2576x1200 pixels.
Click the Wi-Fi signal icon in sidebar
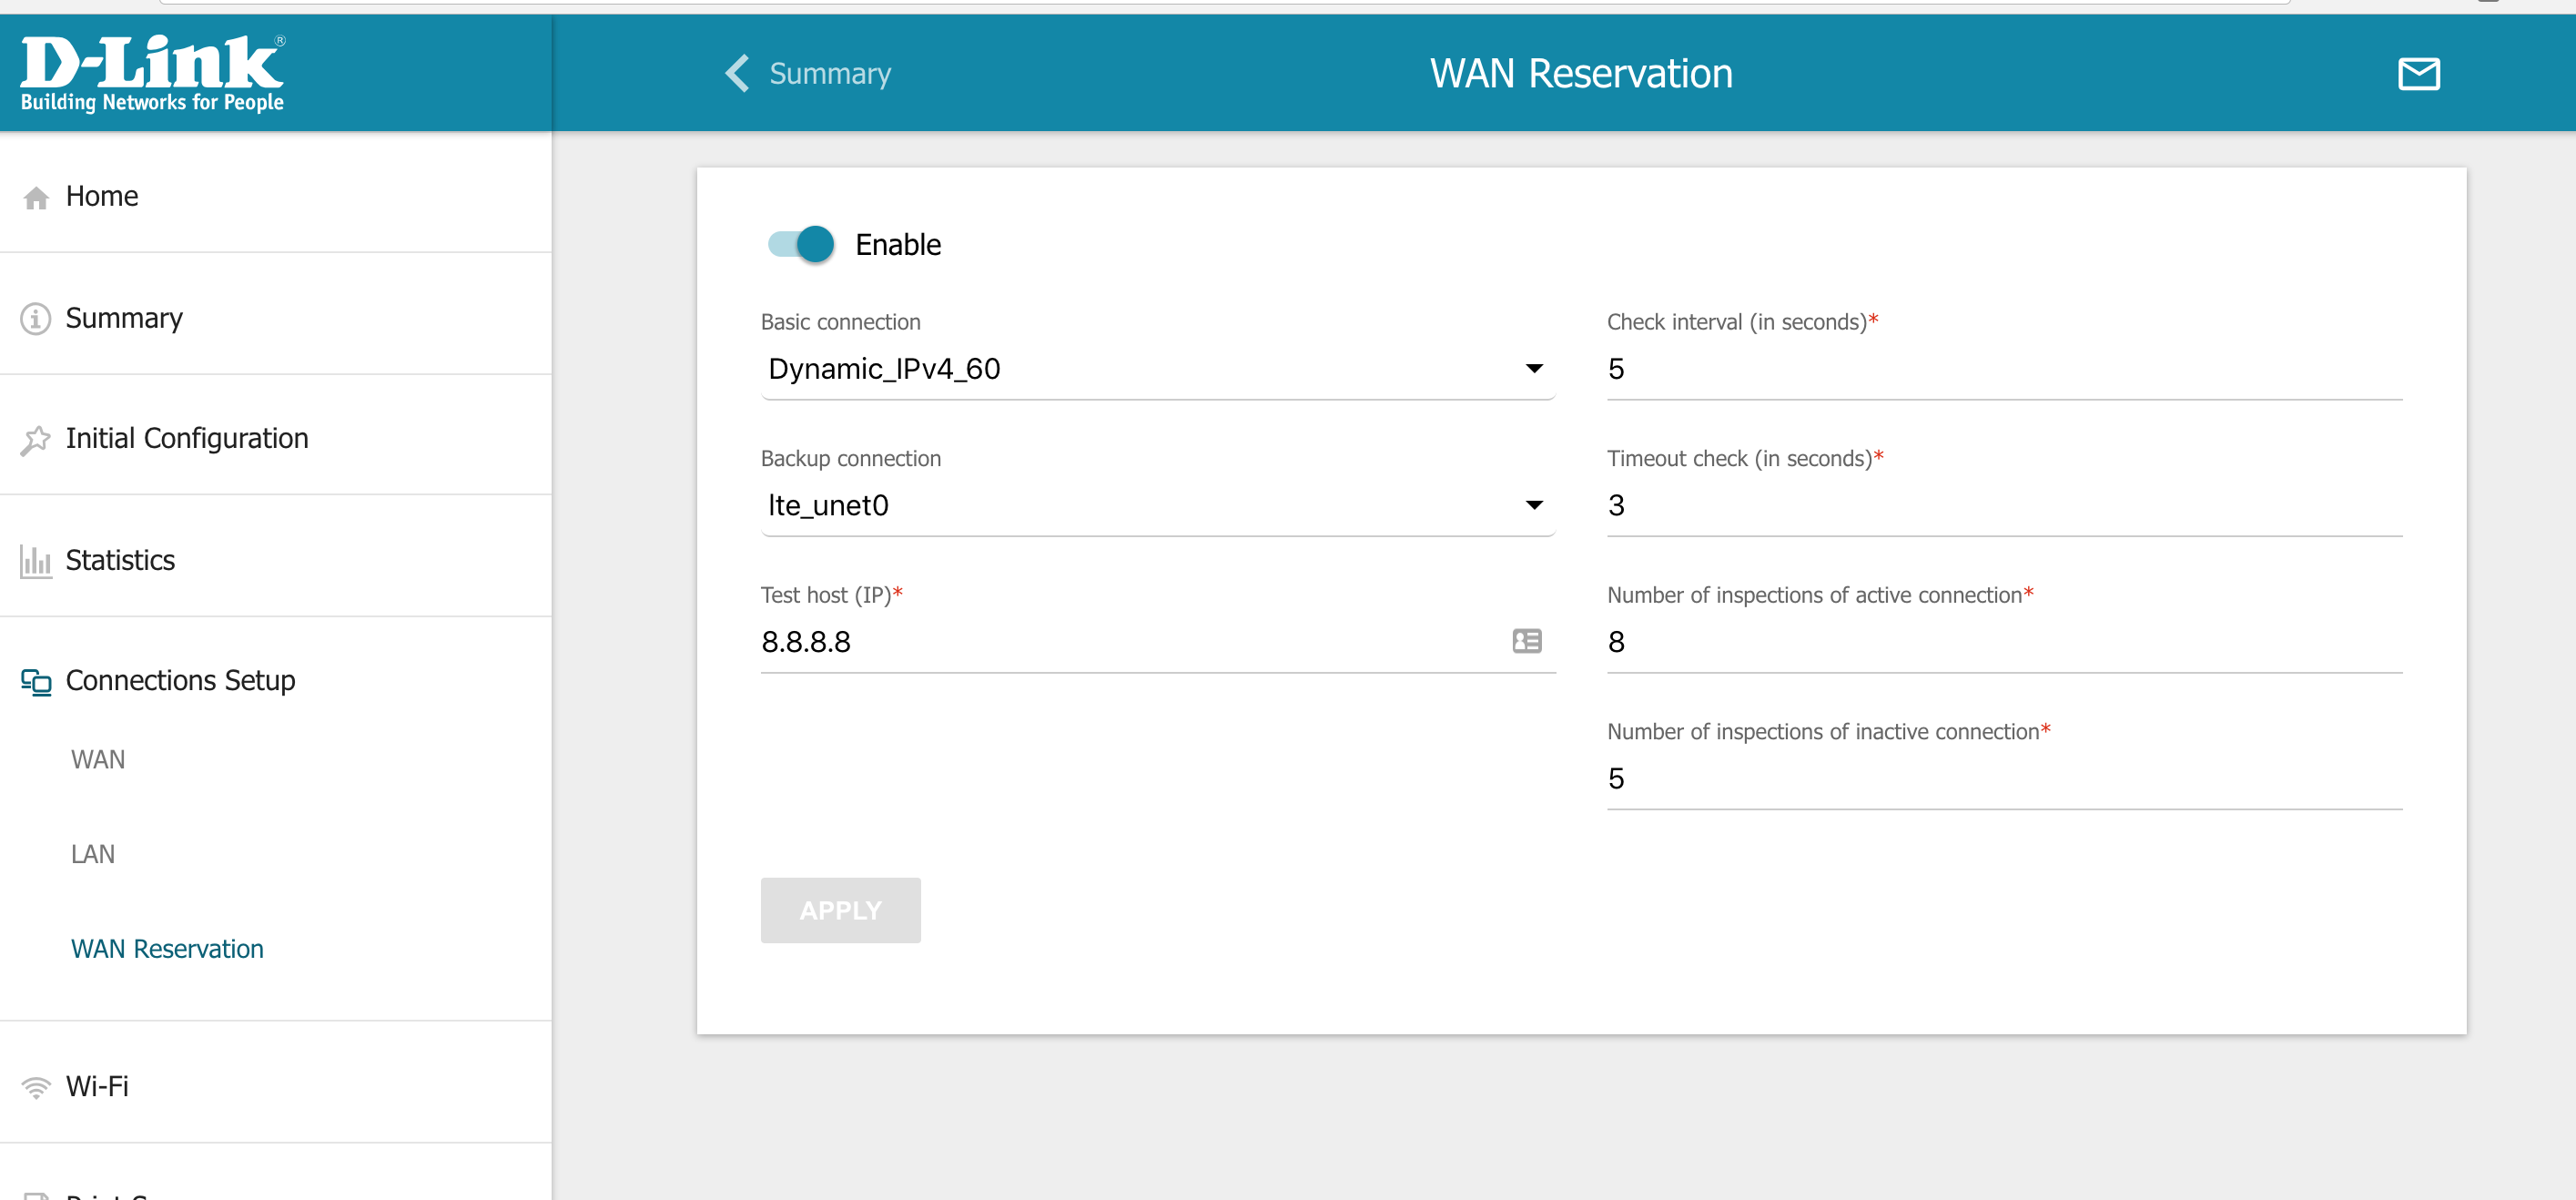[x=36, y=1087]
